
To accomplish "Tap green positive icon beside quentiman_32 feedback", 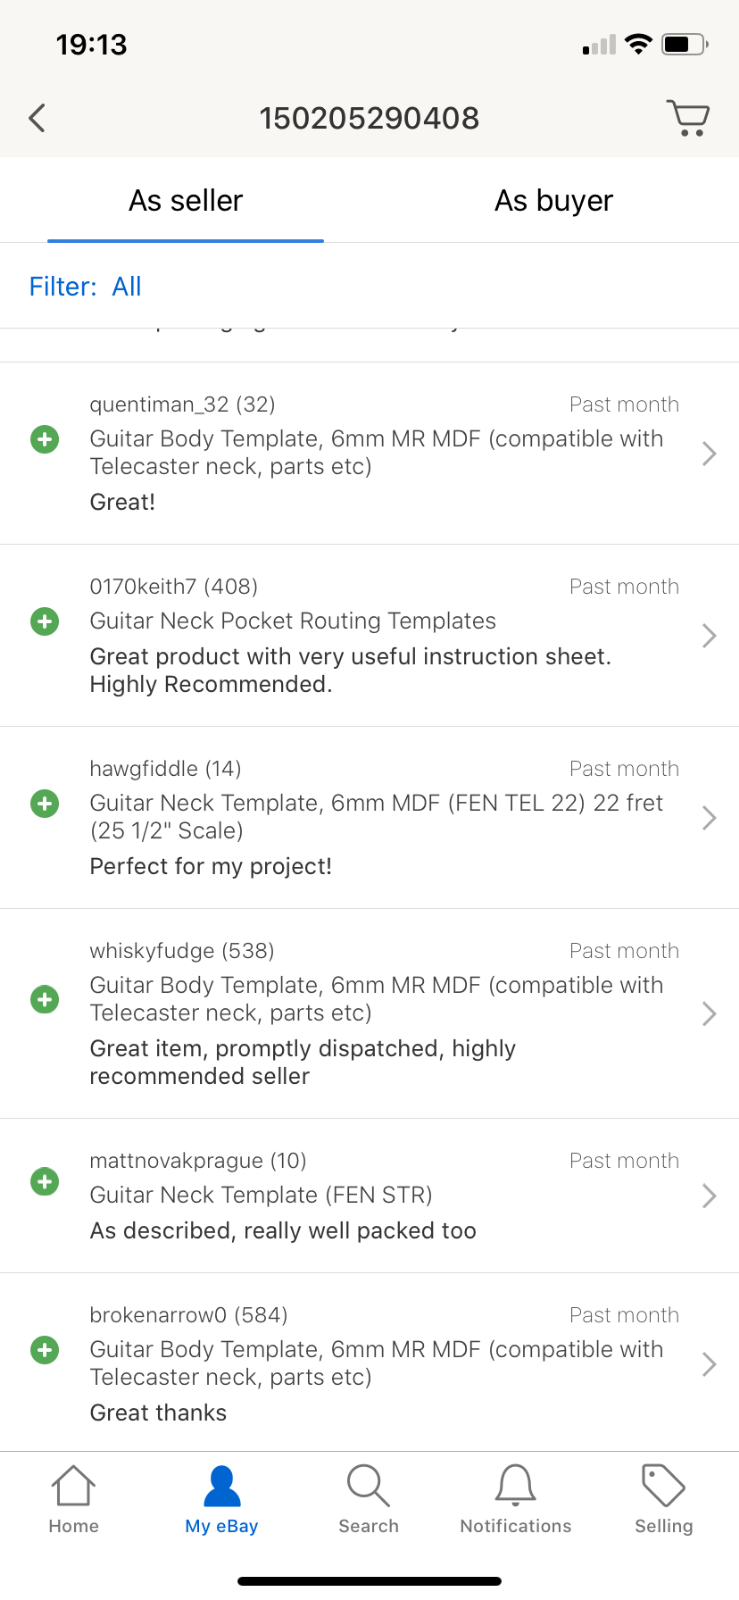I will [x=45, y=439].
